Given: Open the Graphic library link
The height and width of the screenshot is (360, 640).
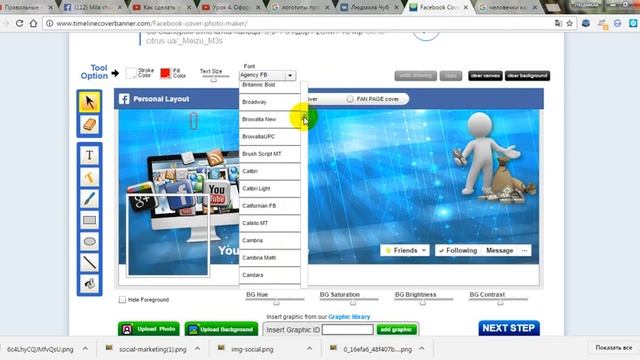Looking at the screenshot, I should pos(349,317).
